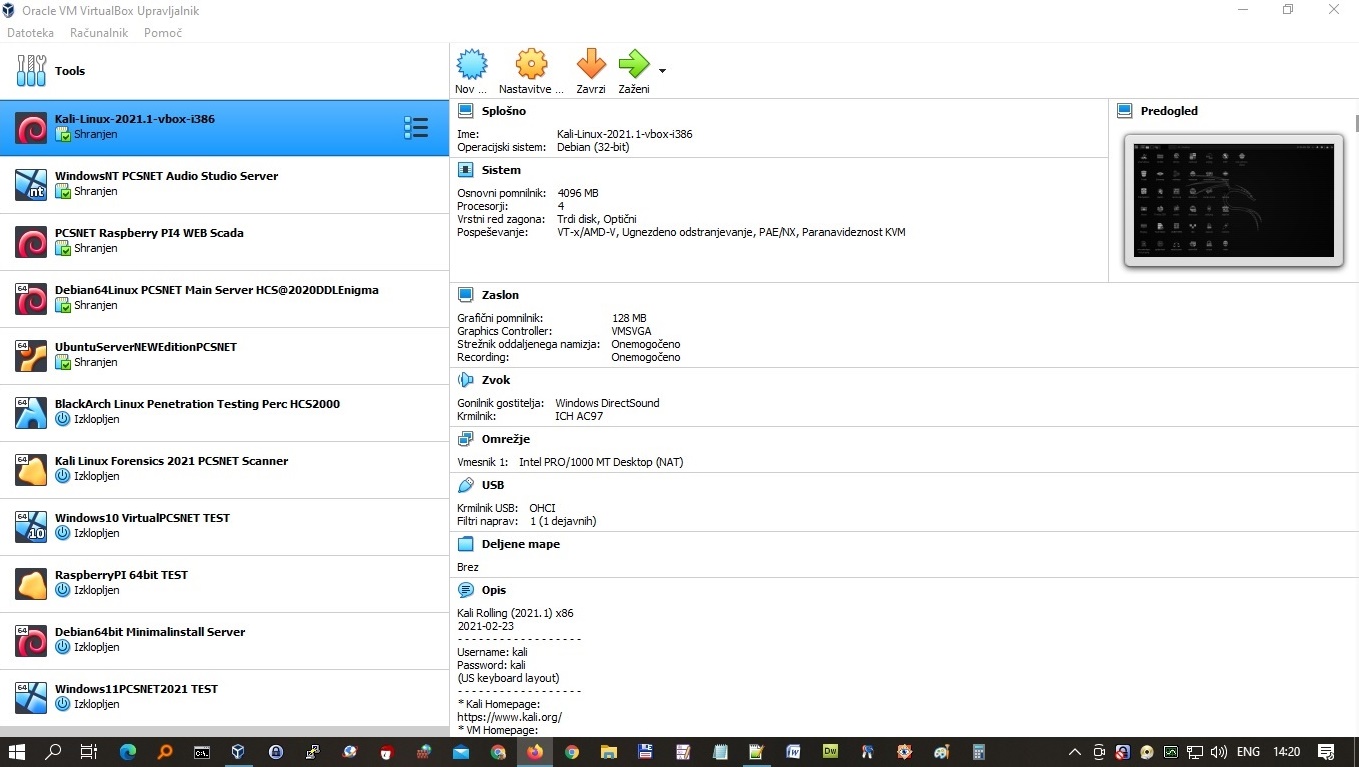Viewport: 1359px width, 767px height.
Task: Open the dropdown arrow beside Zaženi
Action: [662, 71]
